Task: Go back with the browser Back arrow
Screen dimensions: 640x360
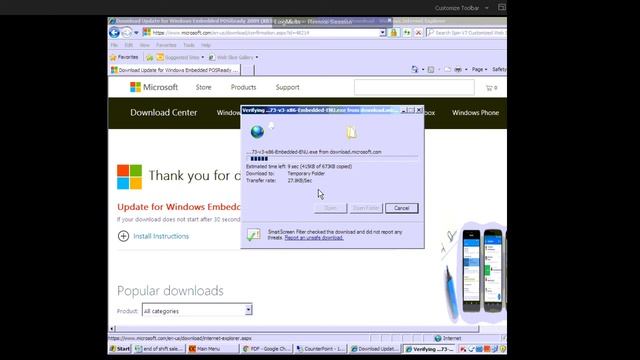Action: pos(114,32)
